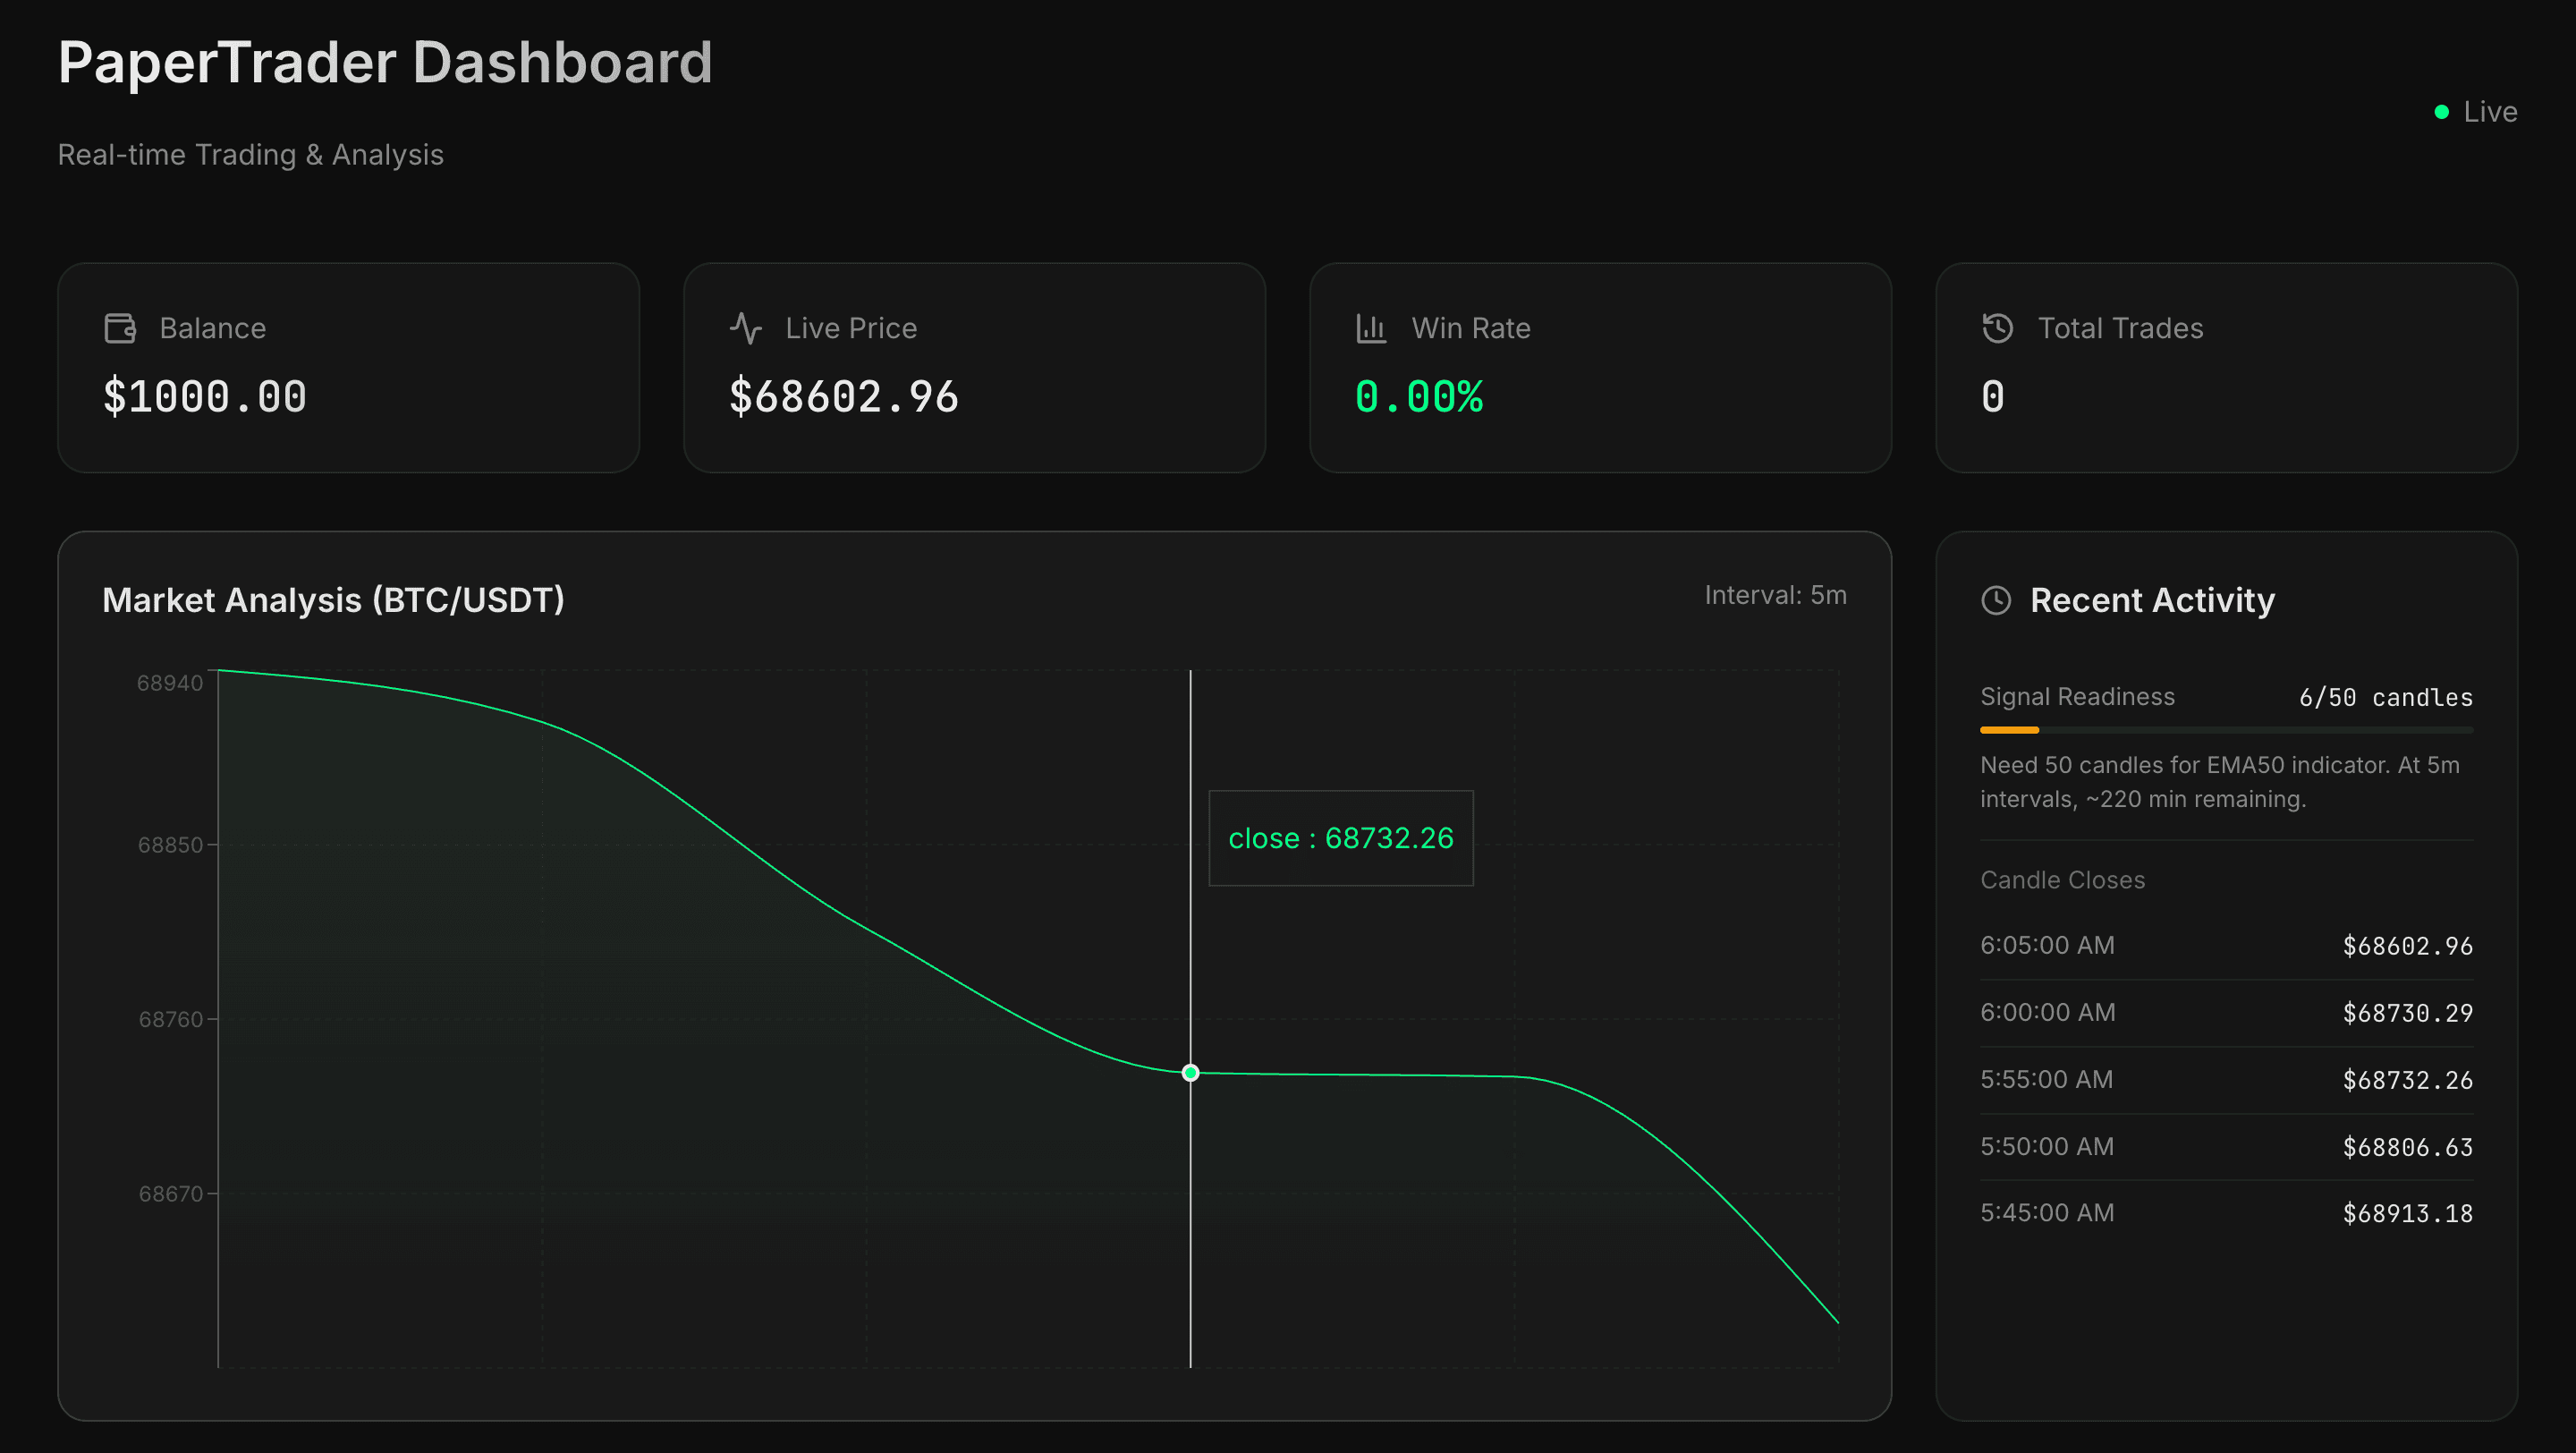The height and width of the screenshot is (1453, 2576).
Task: Click the close price tooltip on the chart
Action: tap(1341, 838)
